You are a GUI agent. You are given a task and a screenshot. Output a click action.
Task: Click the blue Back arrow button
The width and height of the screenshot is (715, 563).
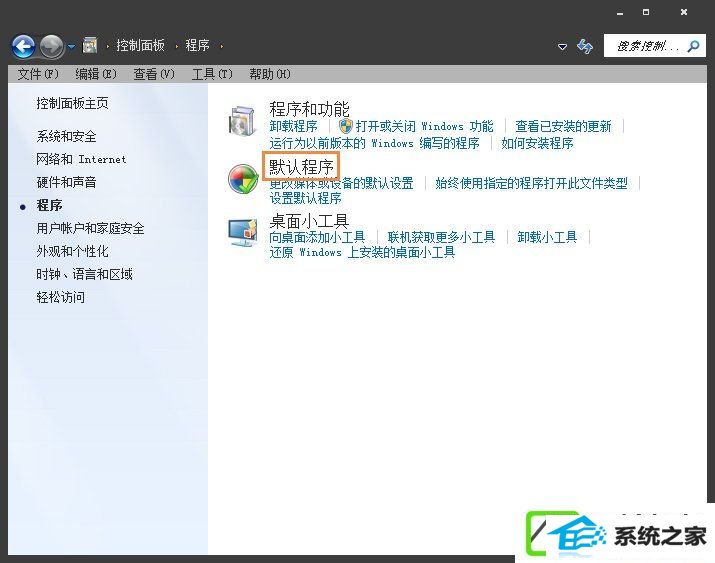[x=23, y=46]
